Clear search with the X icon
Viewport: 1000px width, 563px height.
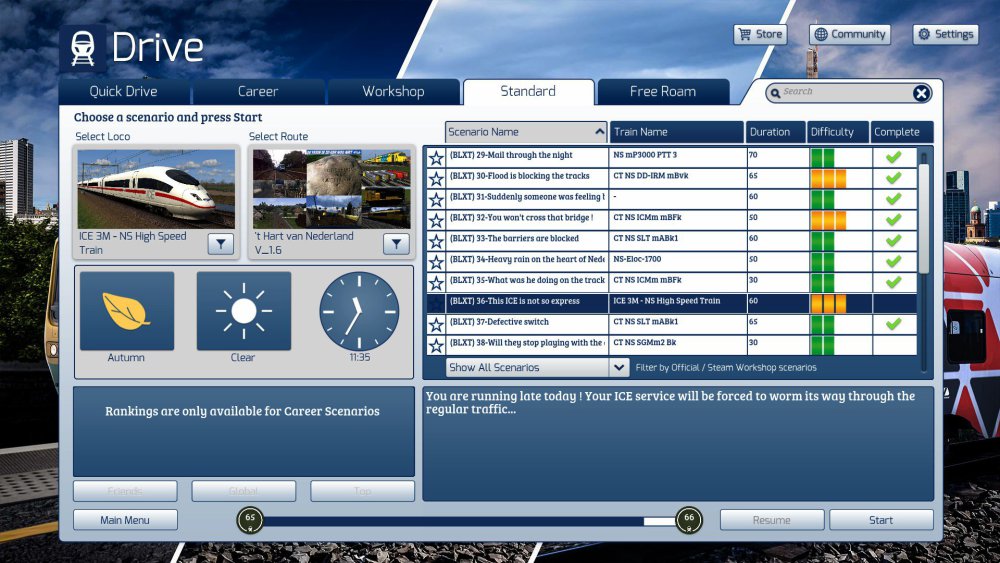click(921, 93)
